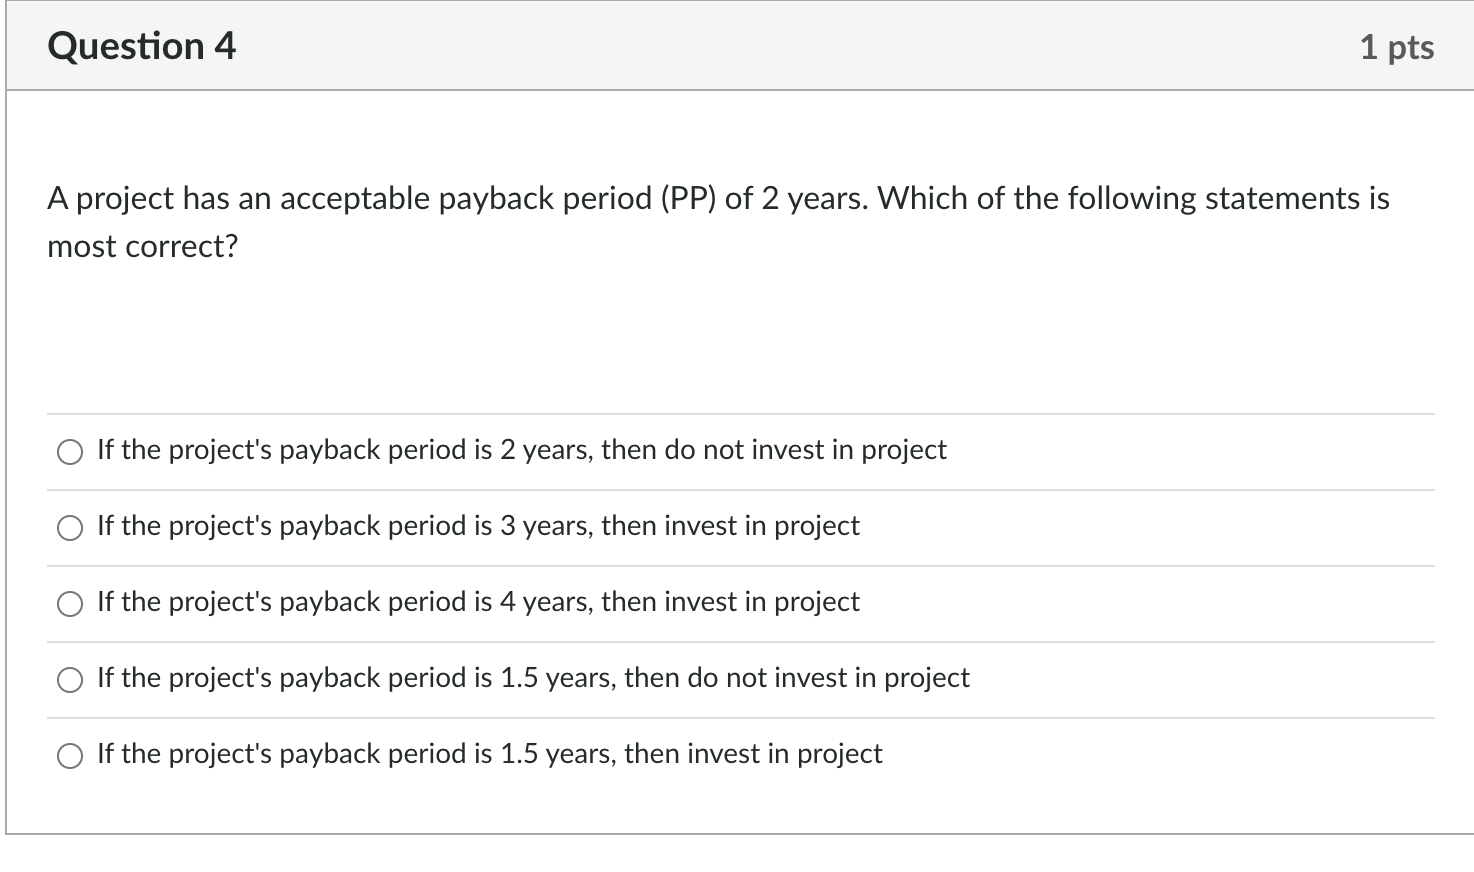Click the "Question 4" heading
Viewport: 1474px width, 872px height.
click(142, 46)
